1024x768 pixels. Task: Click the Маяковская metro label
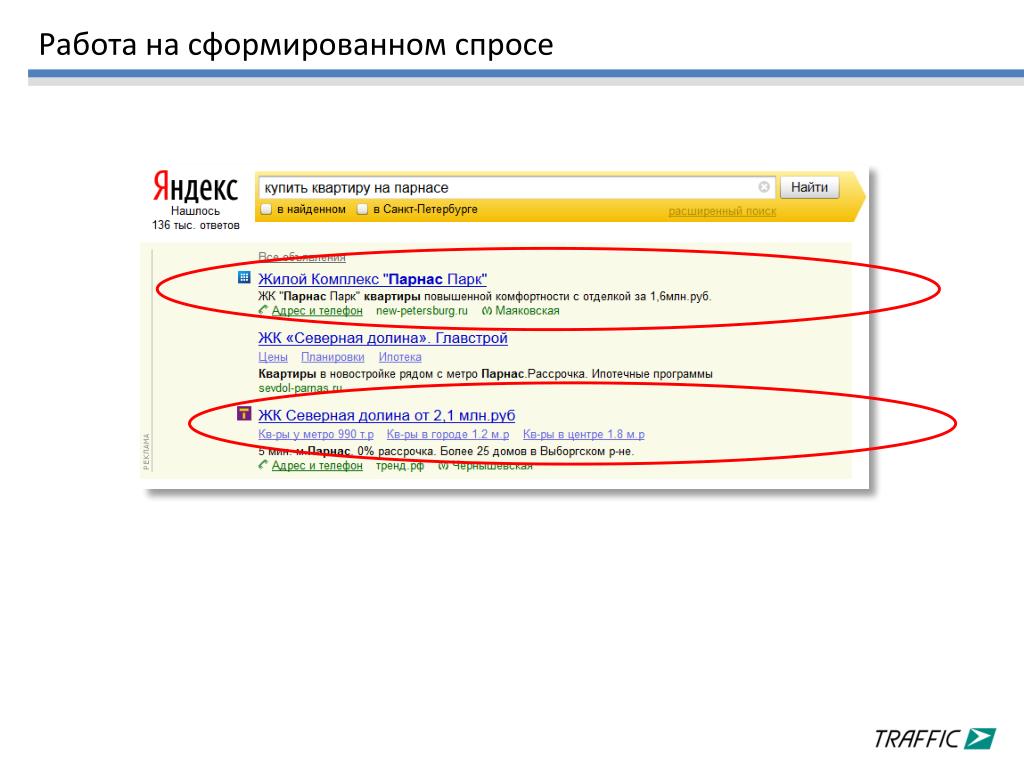tap(527, 311)
